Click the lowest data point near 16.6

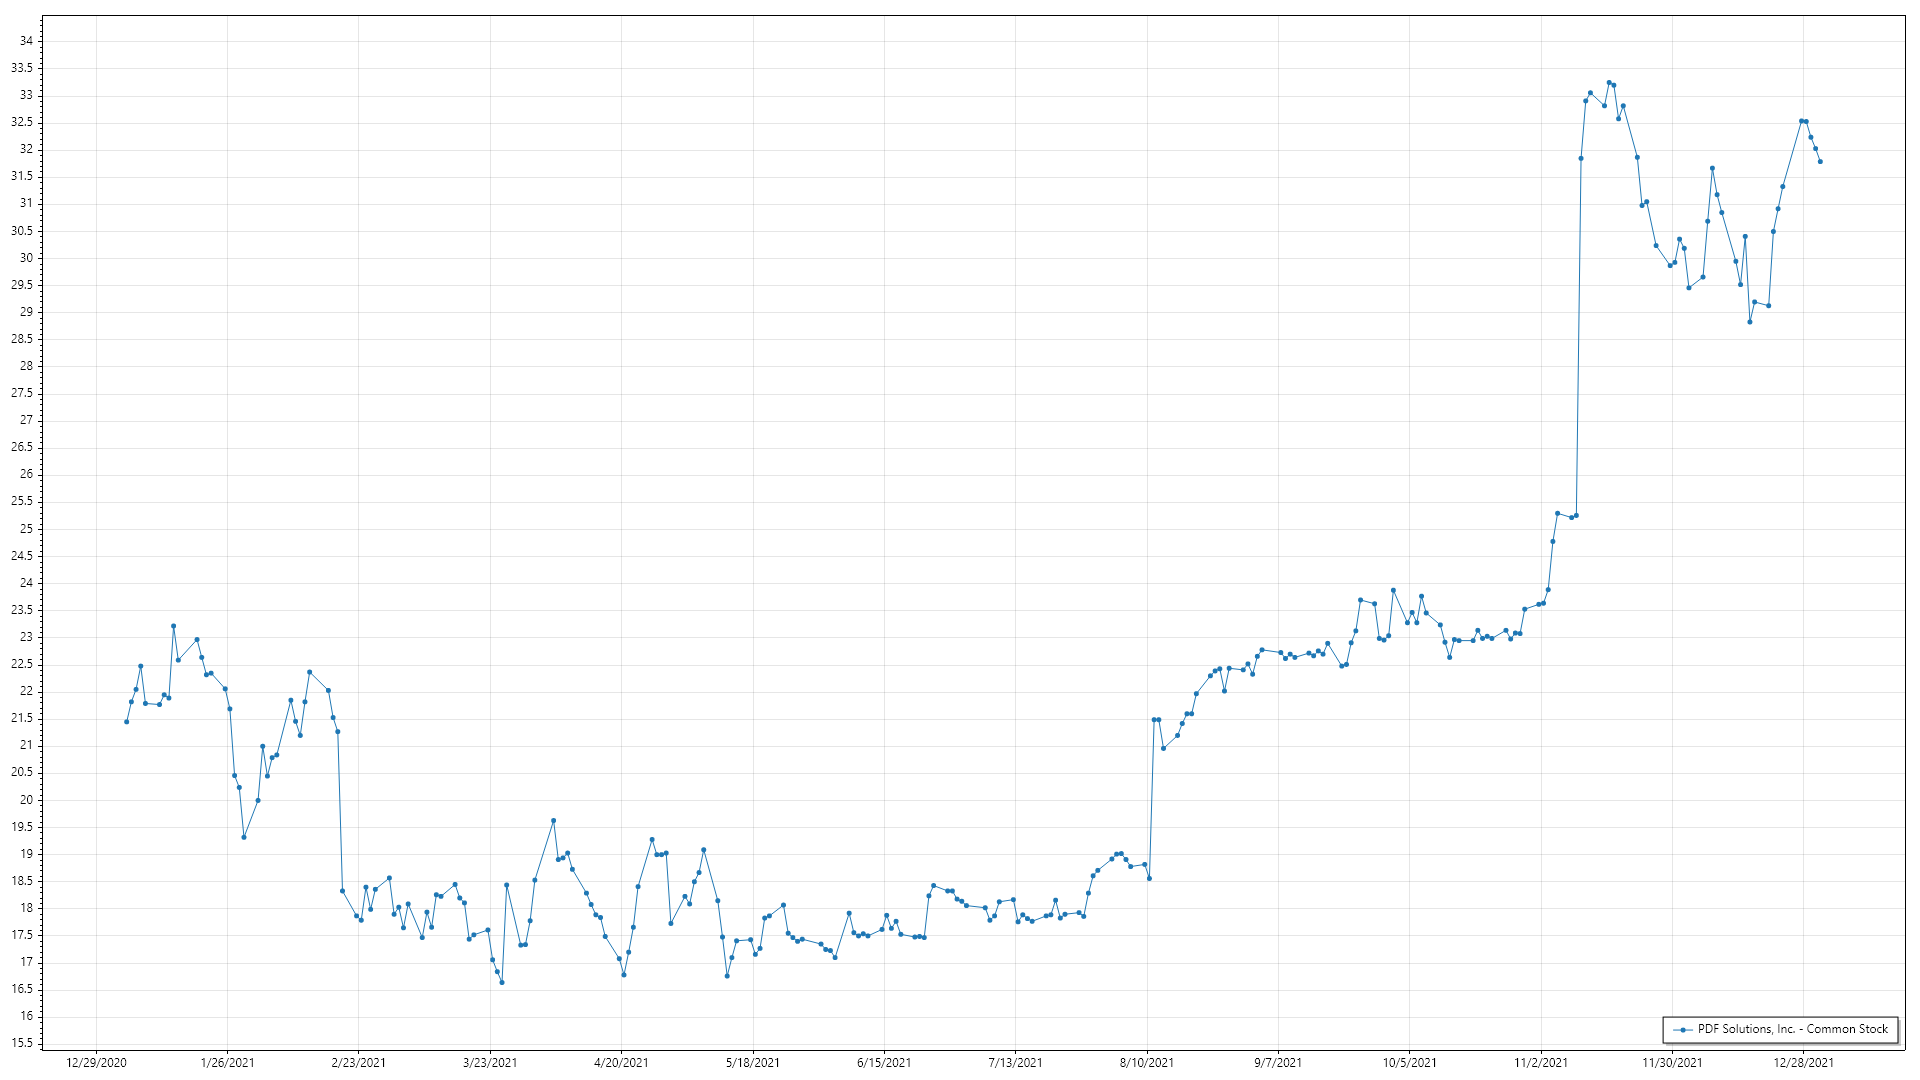tap(502, 982)
